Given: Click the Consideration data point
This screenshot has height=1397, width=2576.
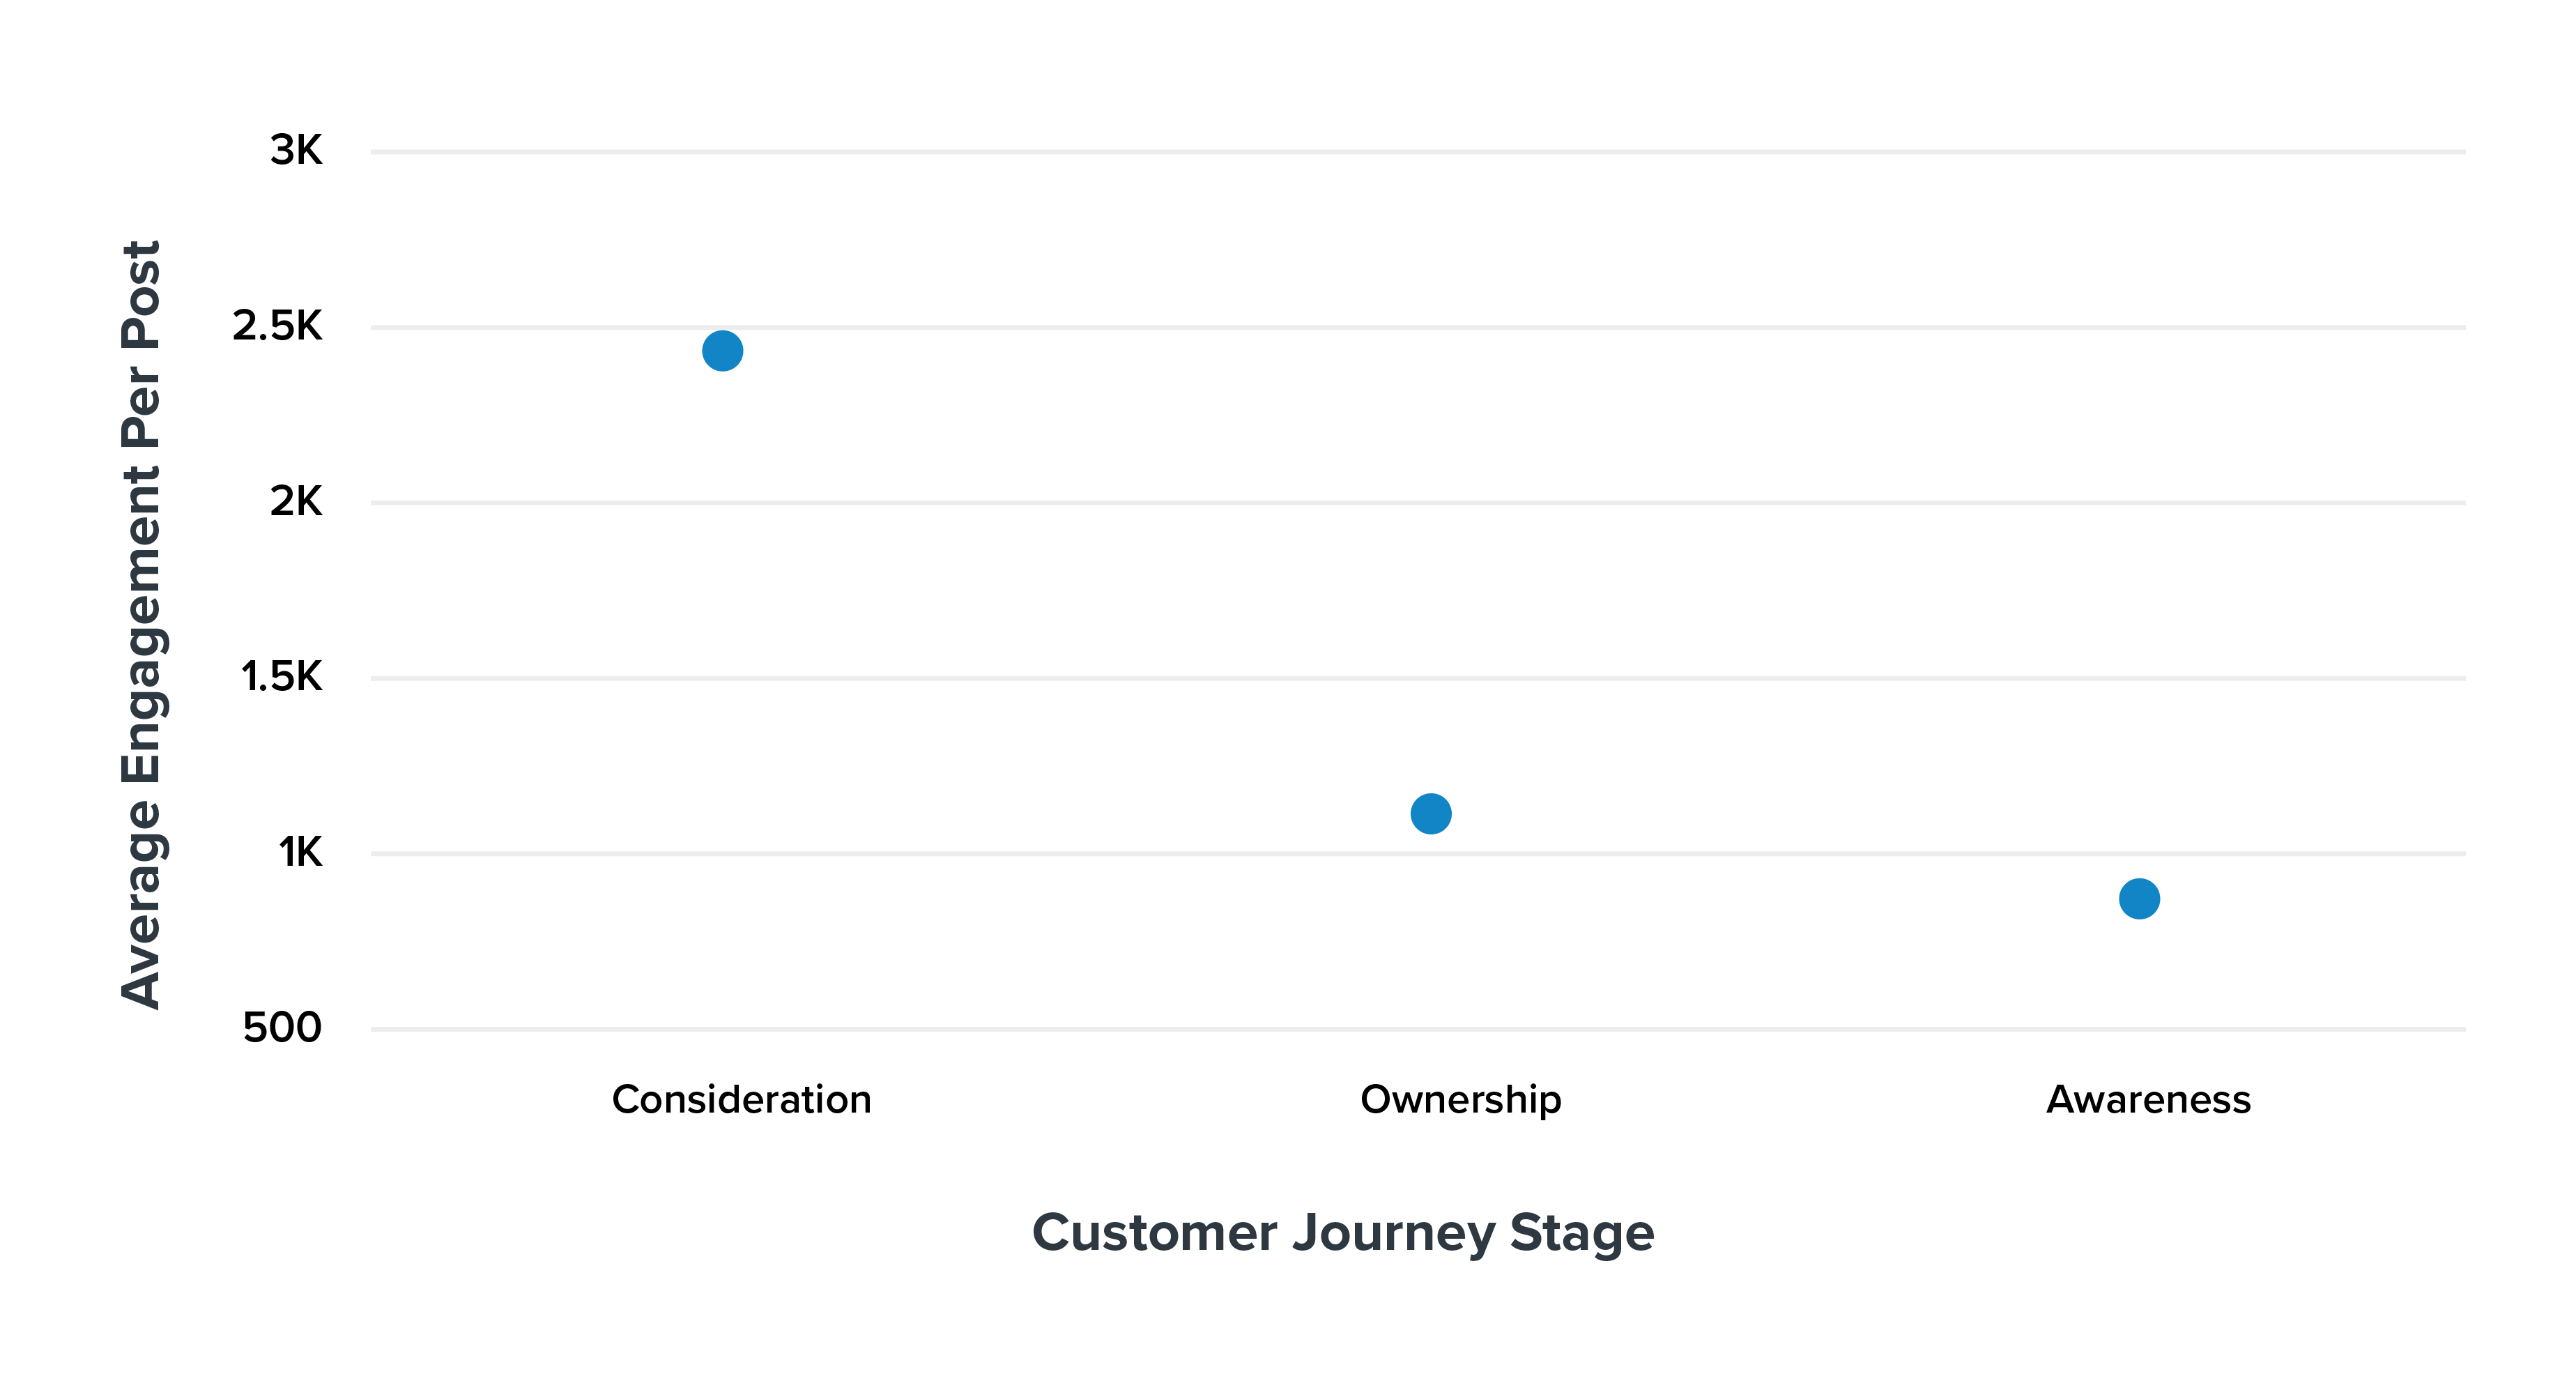Looking at the screenshot, I should click(x=722, y=351).
